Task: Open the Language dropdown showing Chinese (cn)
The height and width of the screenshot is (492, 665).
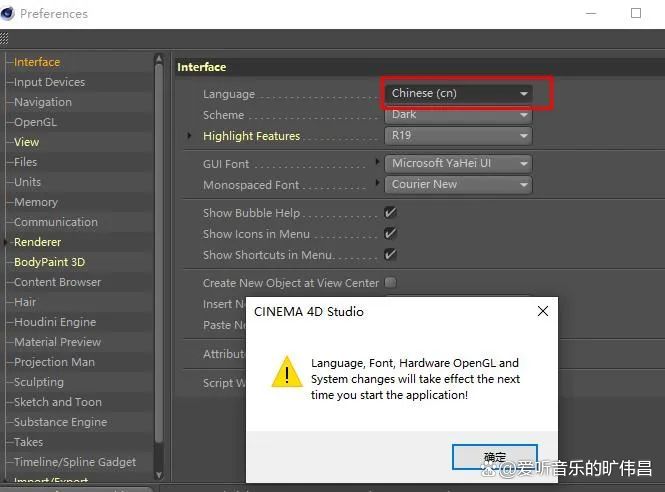Action: (458, 93)
